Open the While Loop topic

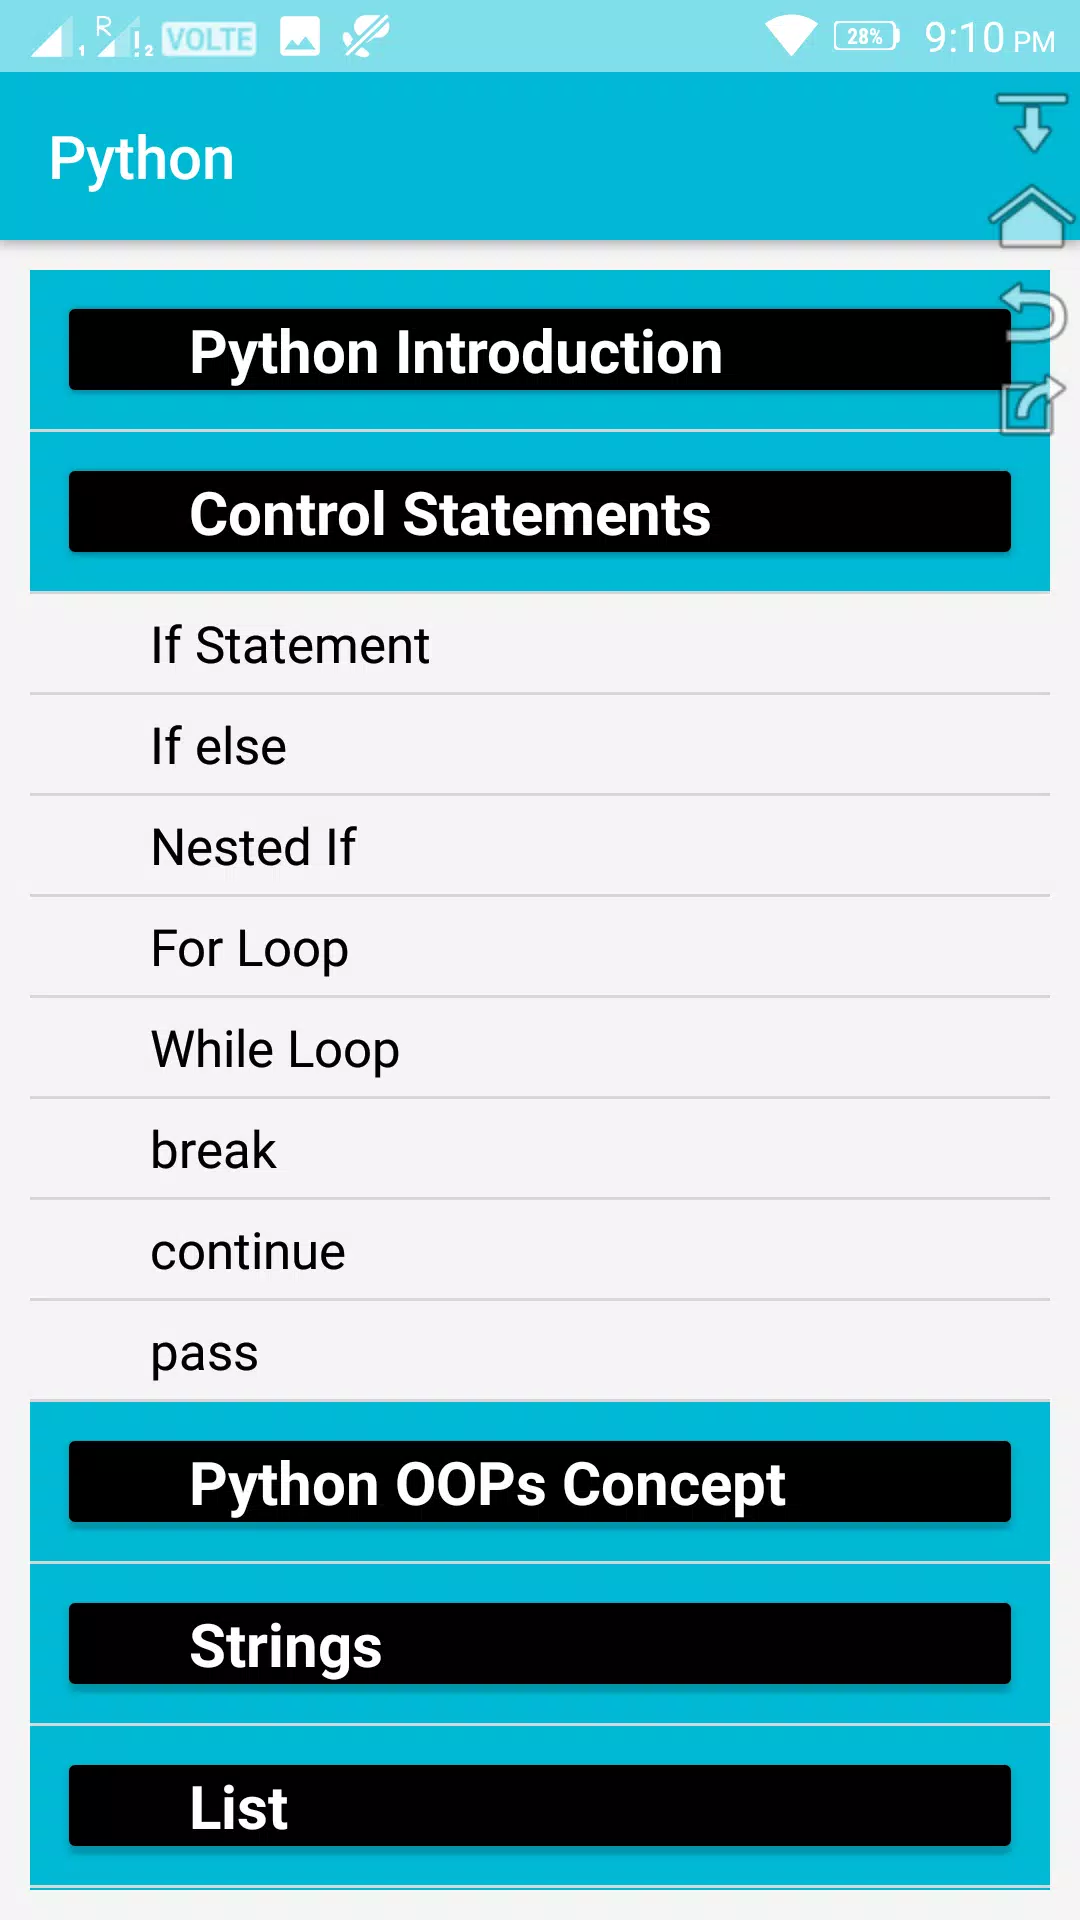(540, 1049)
